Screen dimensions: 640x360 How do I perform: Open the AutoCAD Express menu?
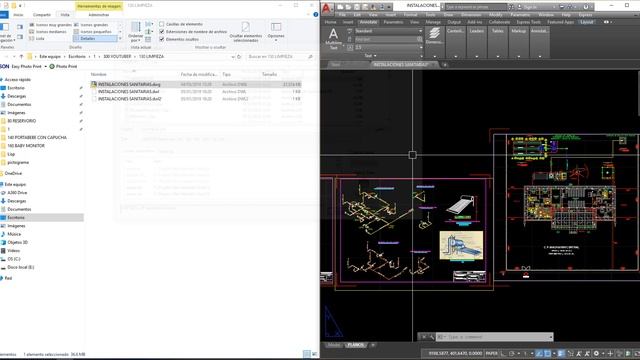585,15
